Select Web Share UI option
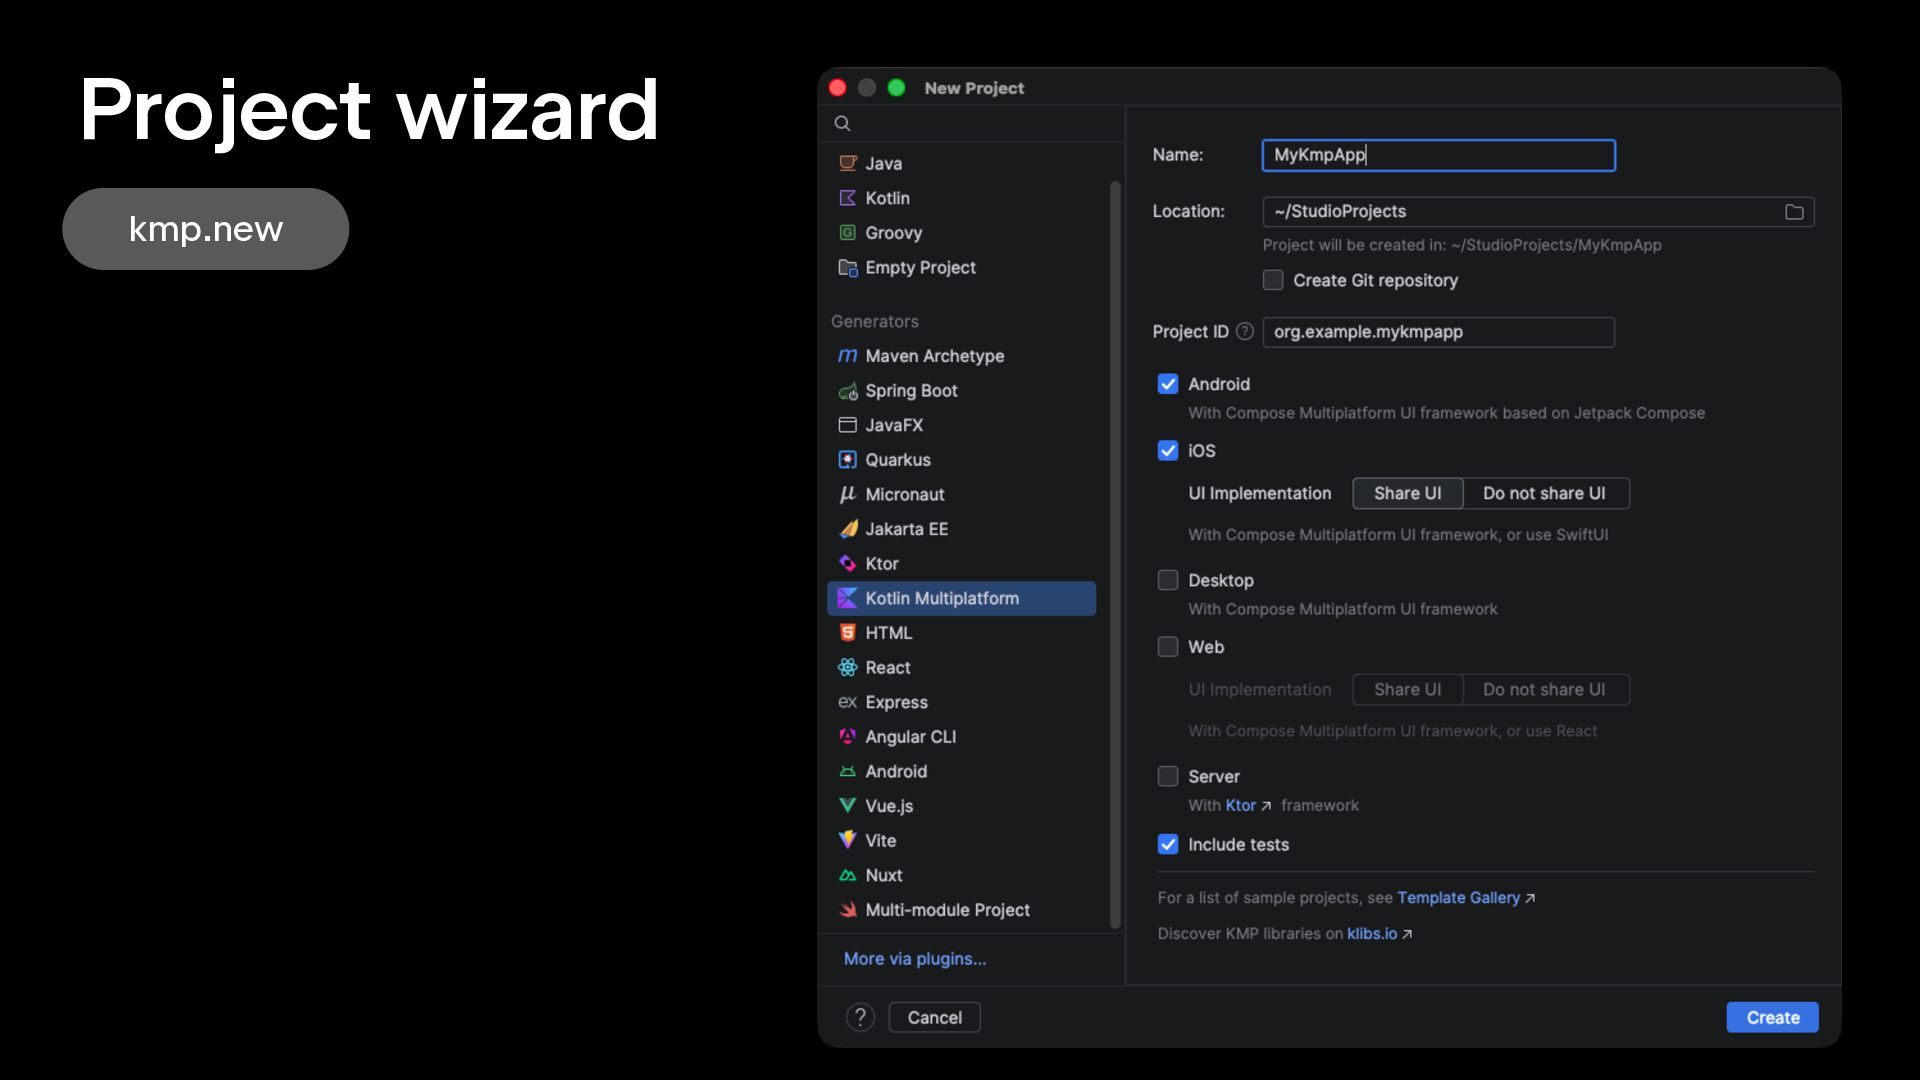The height and width of the screenshot is (1080, 1920). click(x=1408, y=690)
